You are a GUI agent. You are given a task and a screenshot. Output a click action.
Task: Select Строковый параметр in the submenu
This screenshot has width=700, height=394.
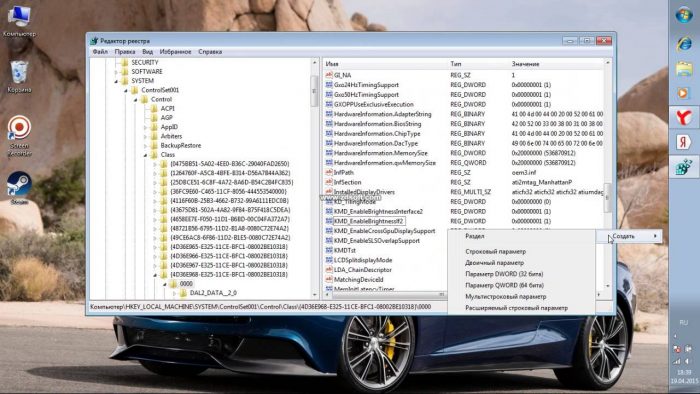coord(496,252)
